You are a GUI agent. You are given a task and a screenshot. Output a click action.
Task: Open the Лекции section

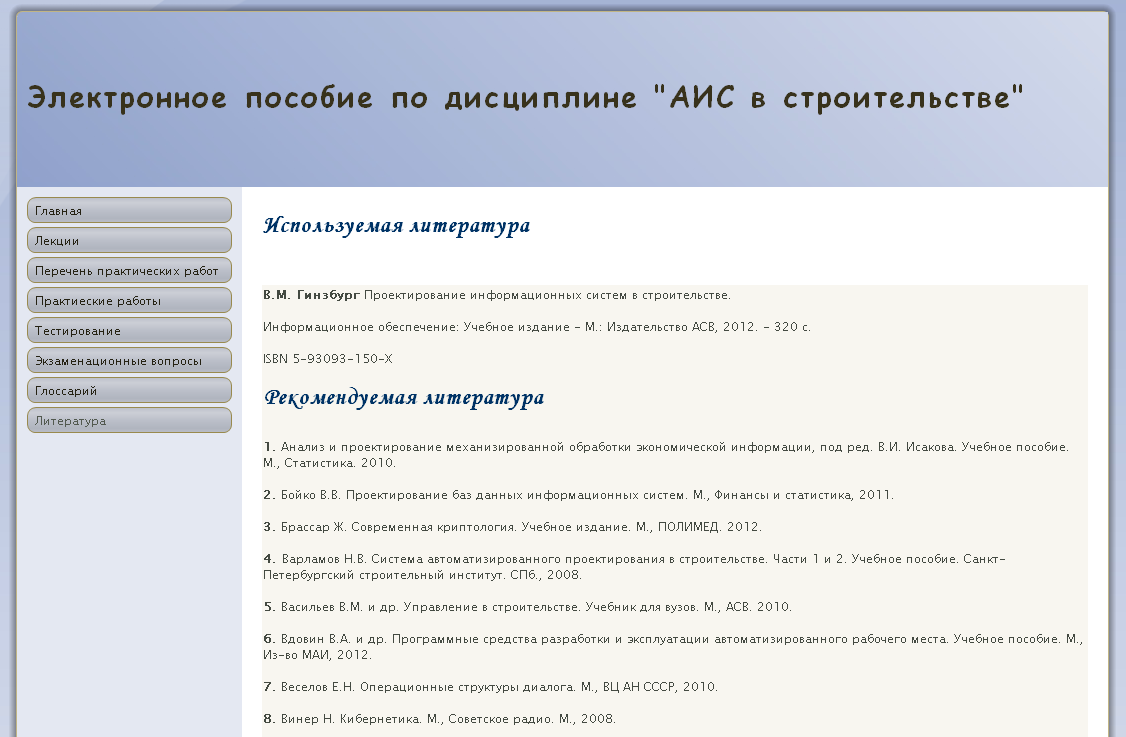(129, 241)
